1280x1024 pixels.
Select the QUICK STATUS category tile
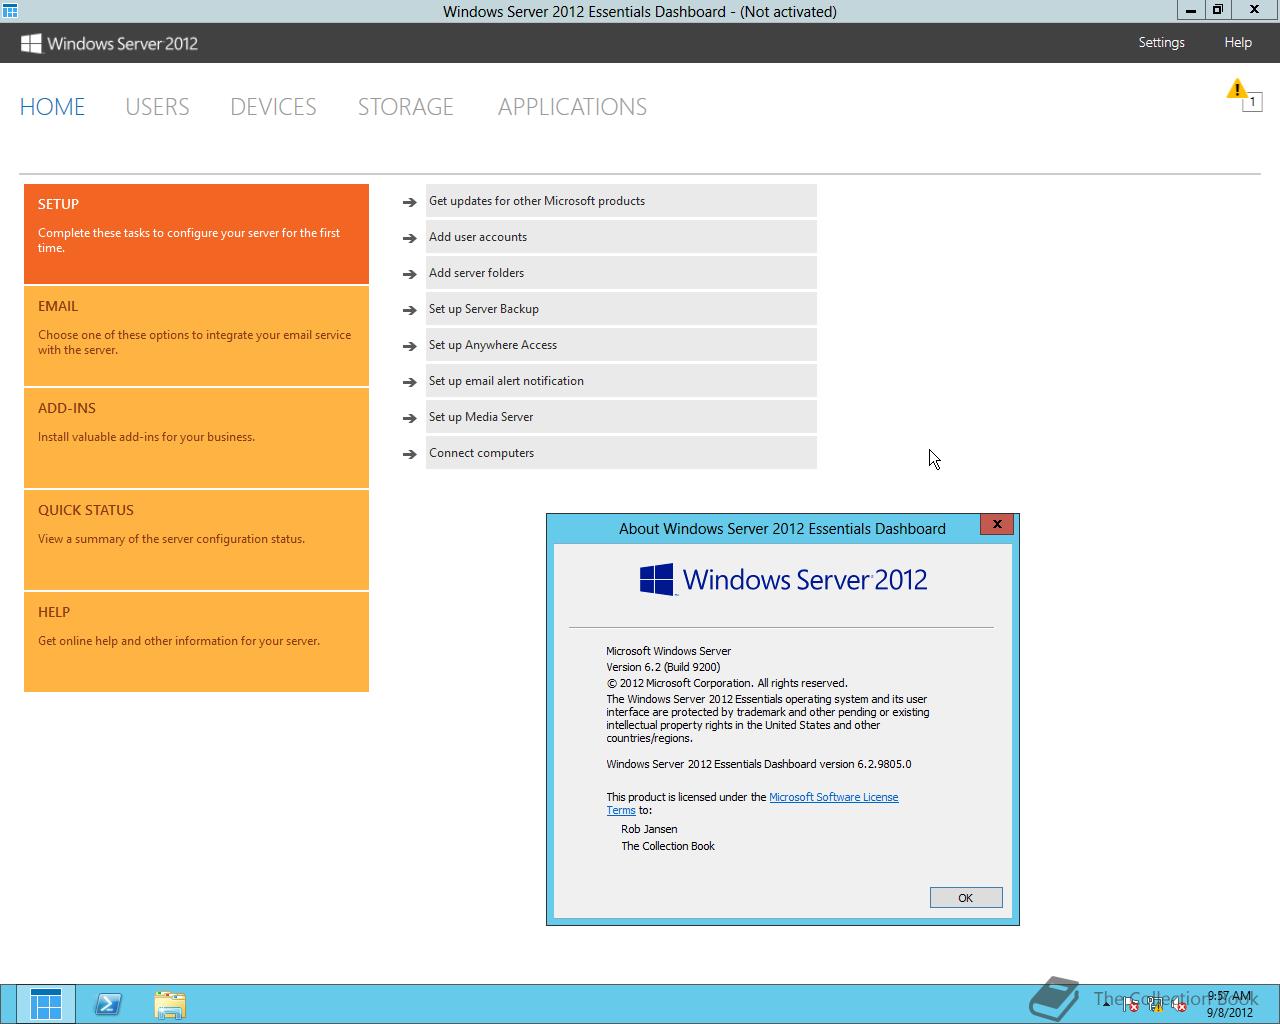click(196, 540)
